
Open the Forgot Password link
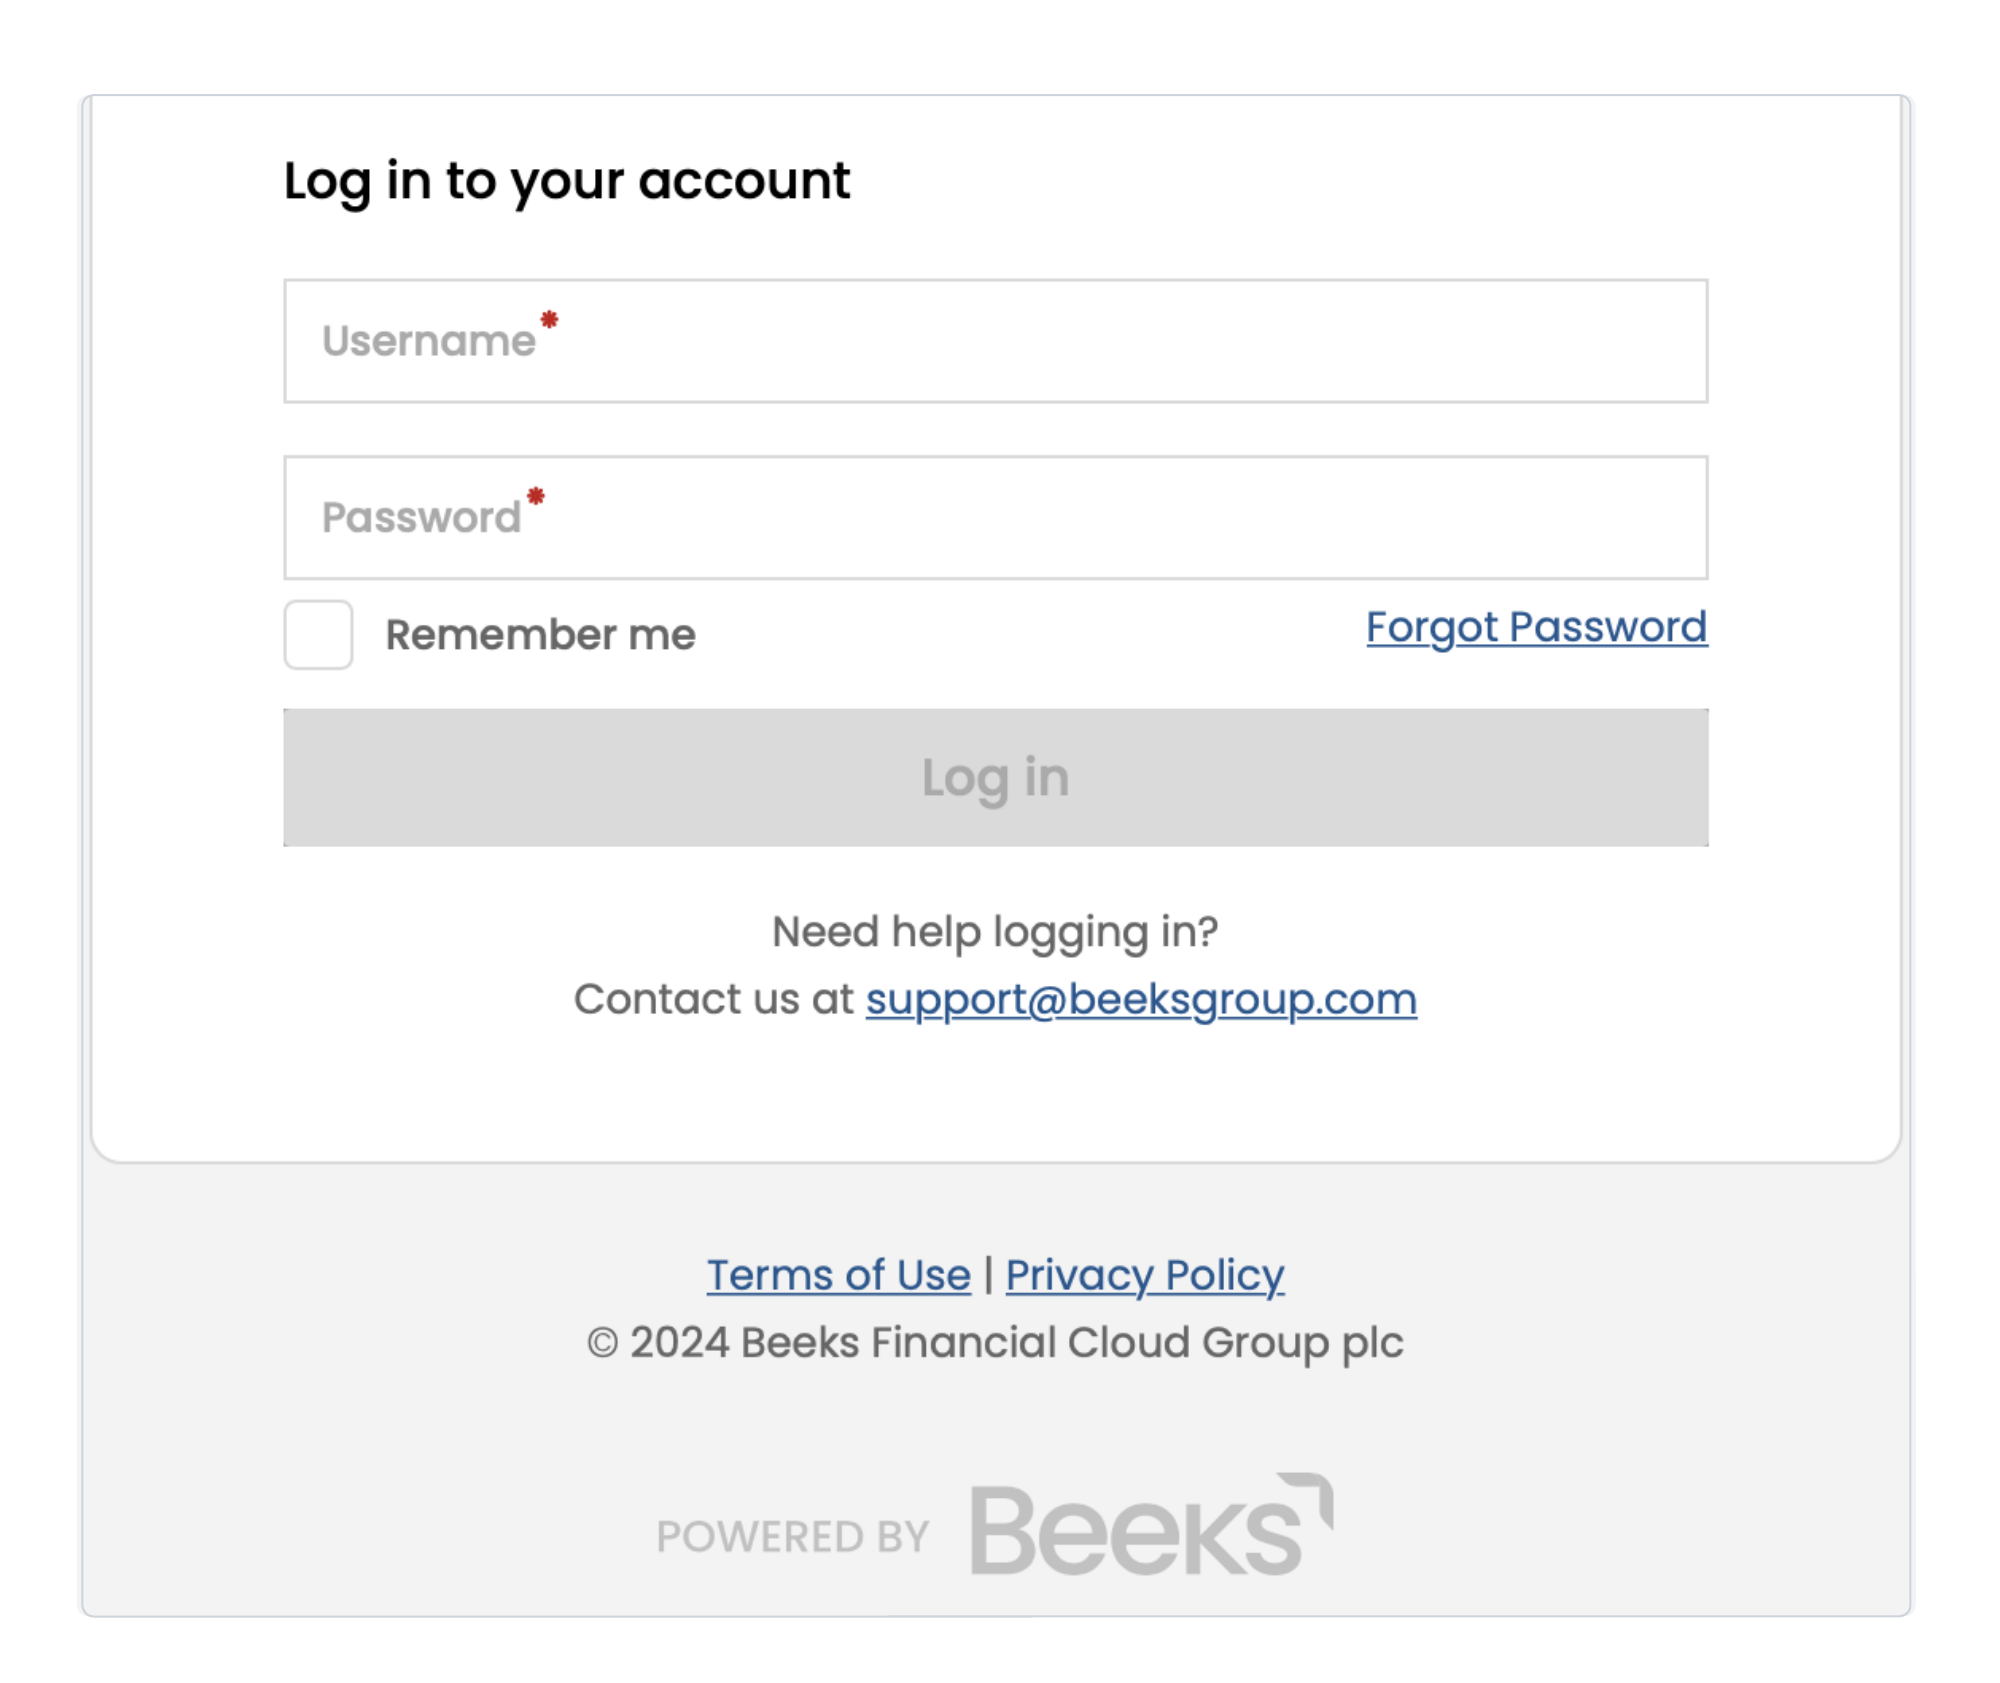point(1536,627)
